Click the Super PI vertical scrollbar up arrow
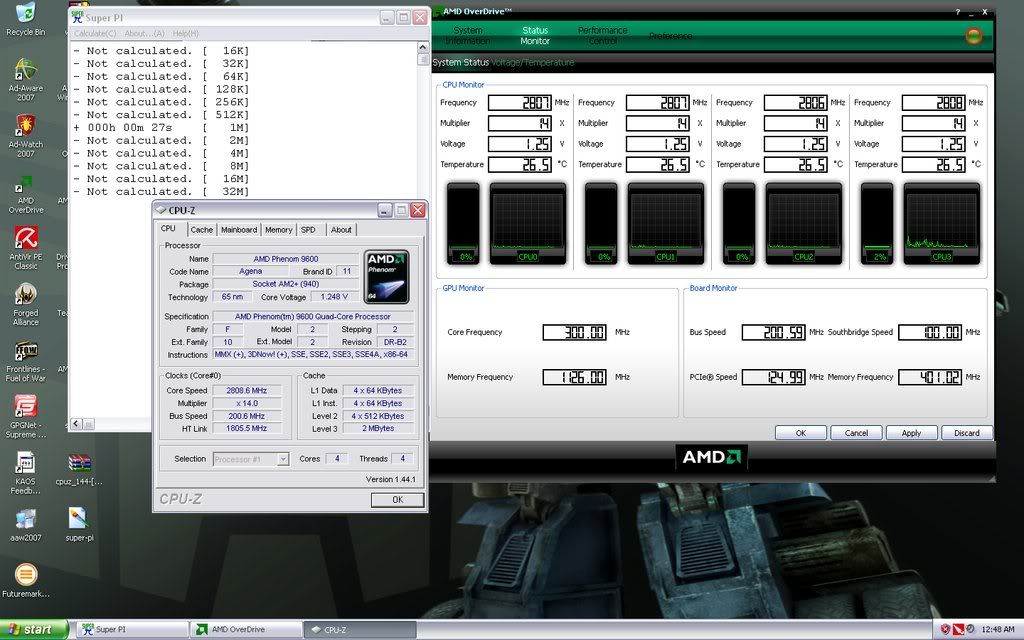The width and height of the screenshot is (1024, 640). tap(423, 48)
